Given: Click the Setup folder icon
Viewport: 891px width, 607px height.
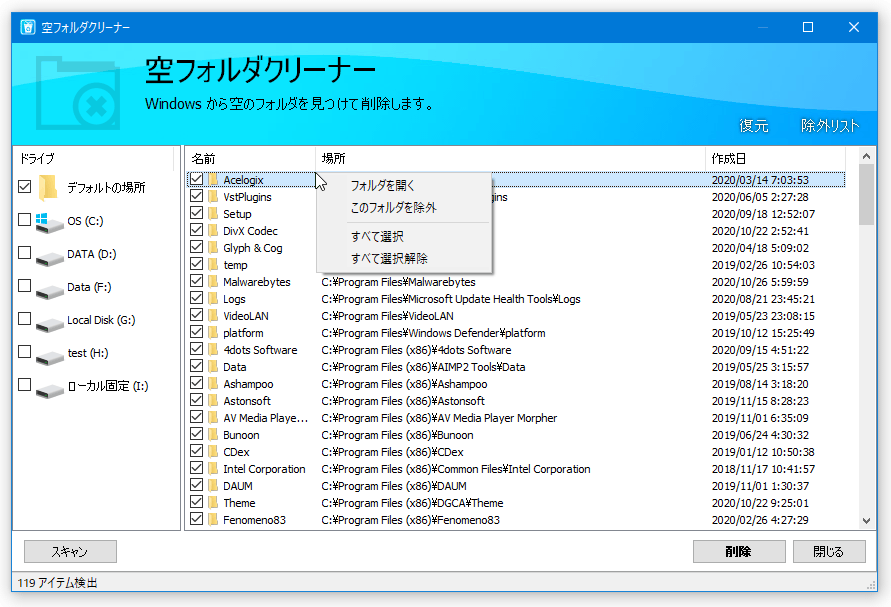Looking at the screenshot, I should 213,214.
